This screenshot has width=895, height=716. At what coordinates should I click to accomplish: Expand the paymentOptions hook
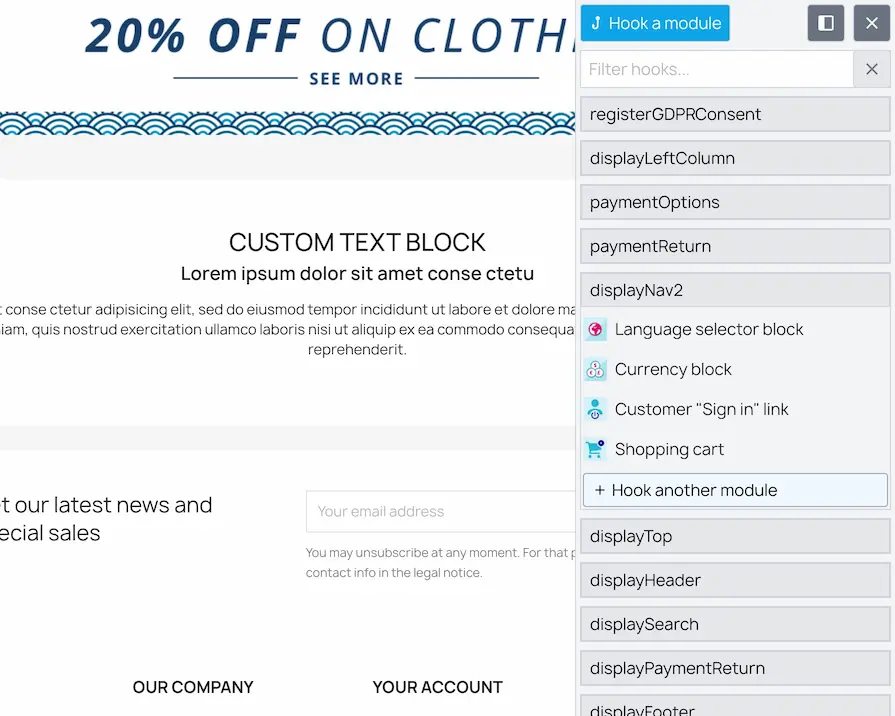coord(735,202)
